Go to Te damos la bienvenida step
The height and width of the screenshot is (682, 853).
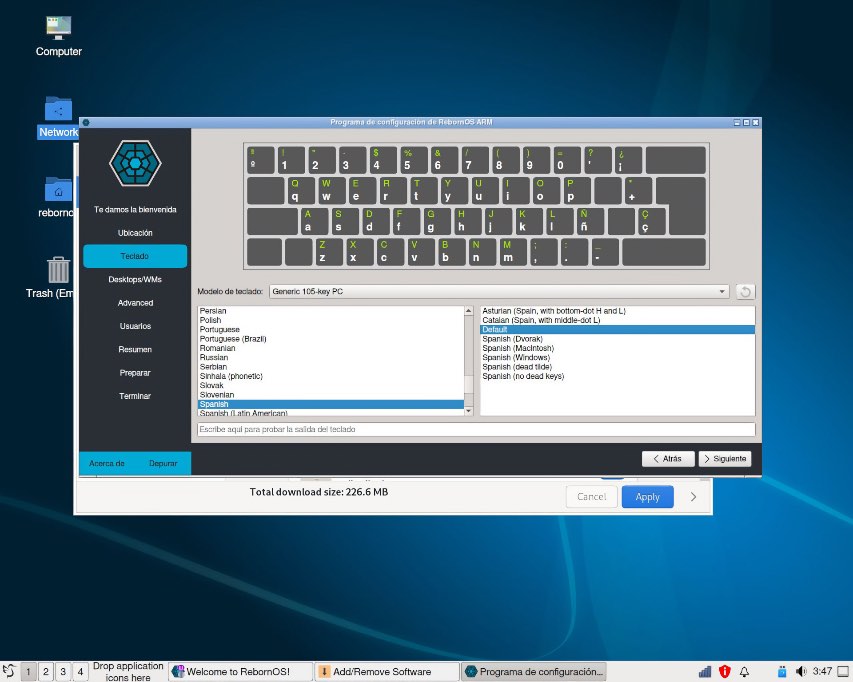(135, 209)
